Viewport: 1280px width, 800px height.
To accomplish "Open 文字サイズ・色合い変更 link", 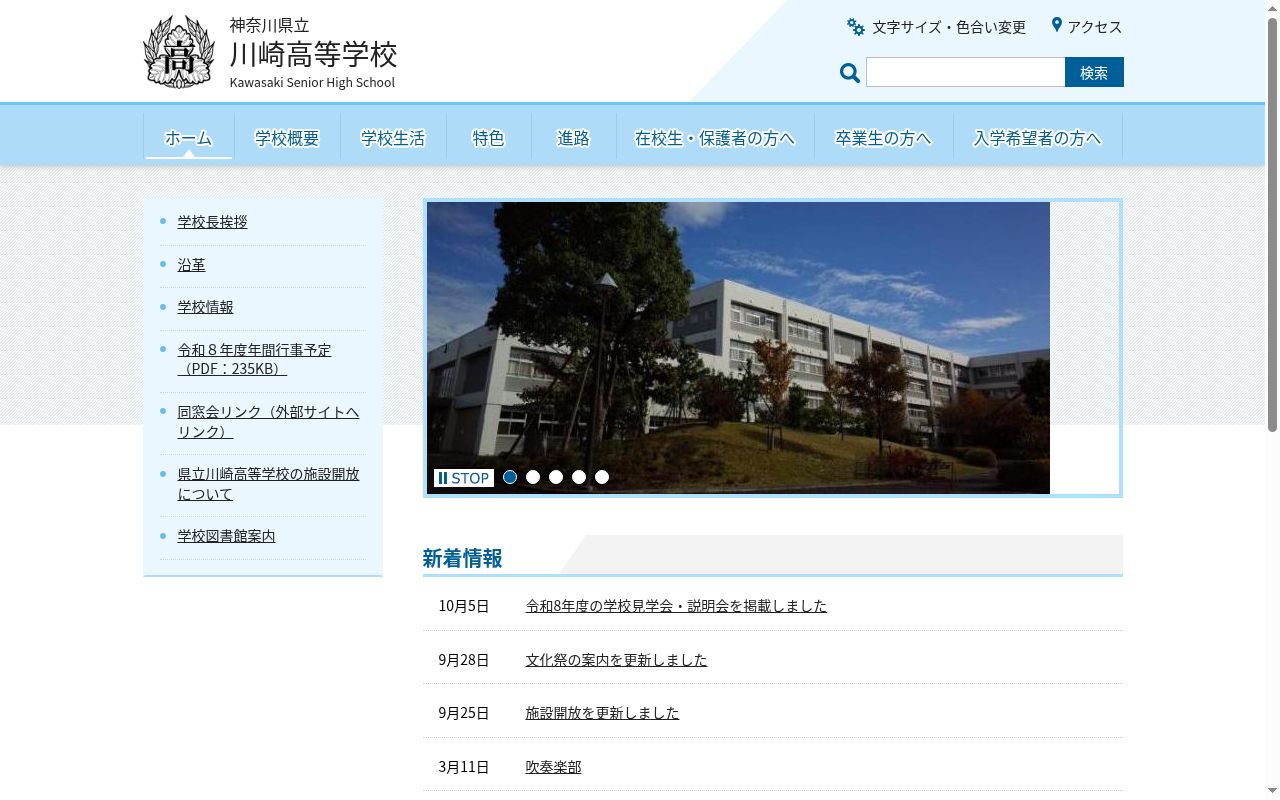I will 949,27.
